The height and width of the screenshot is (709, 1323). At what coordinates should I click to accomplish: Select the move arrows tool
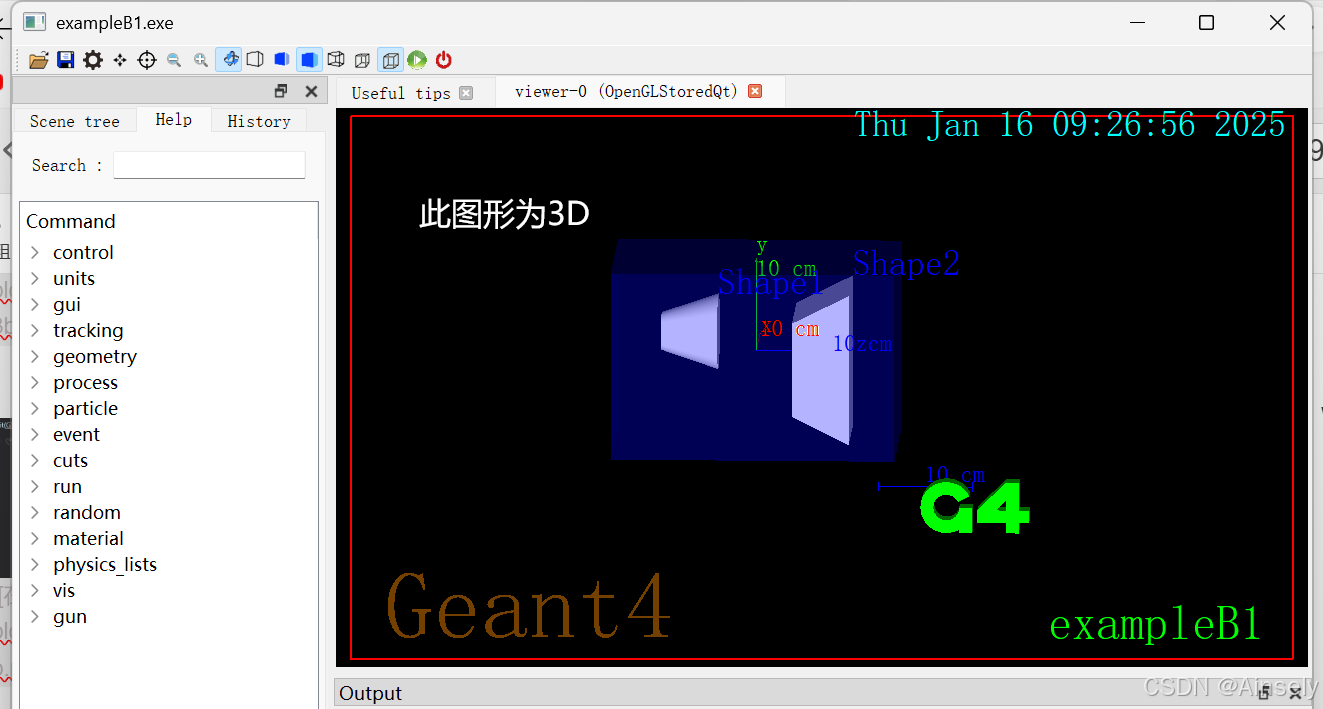[x=120, y=60]
